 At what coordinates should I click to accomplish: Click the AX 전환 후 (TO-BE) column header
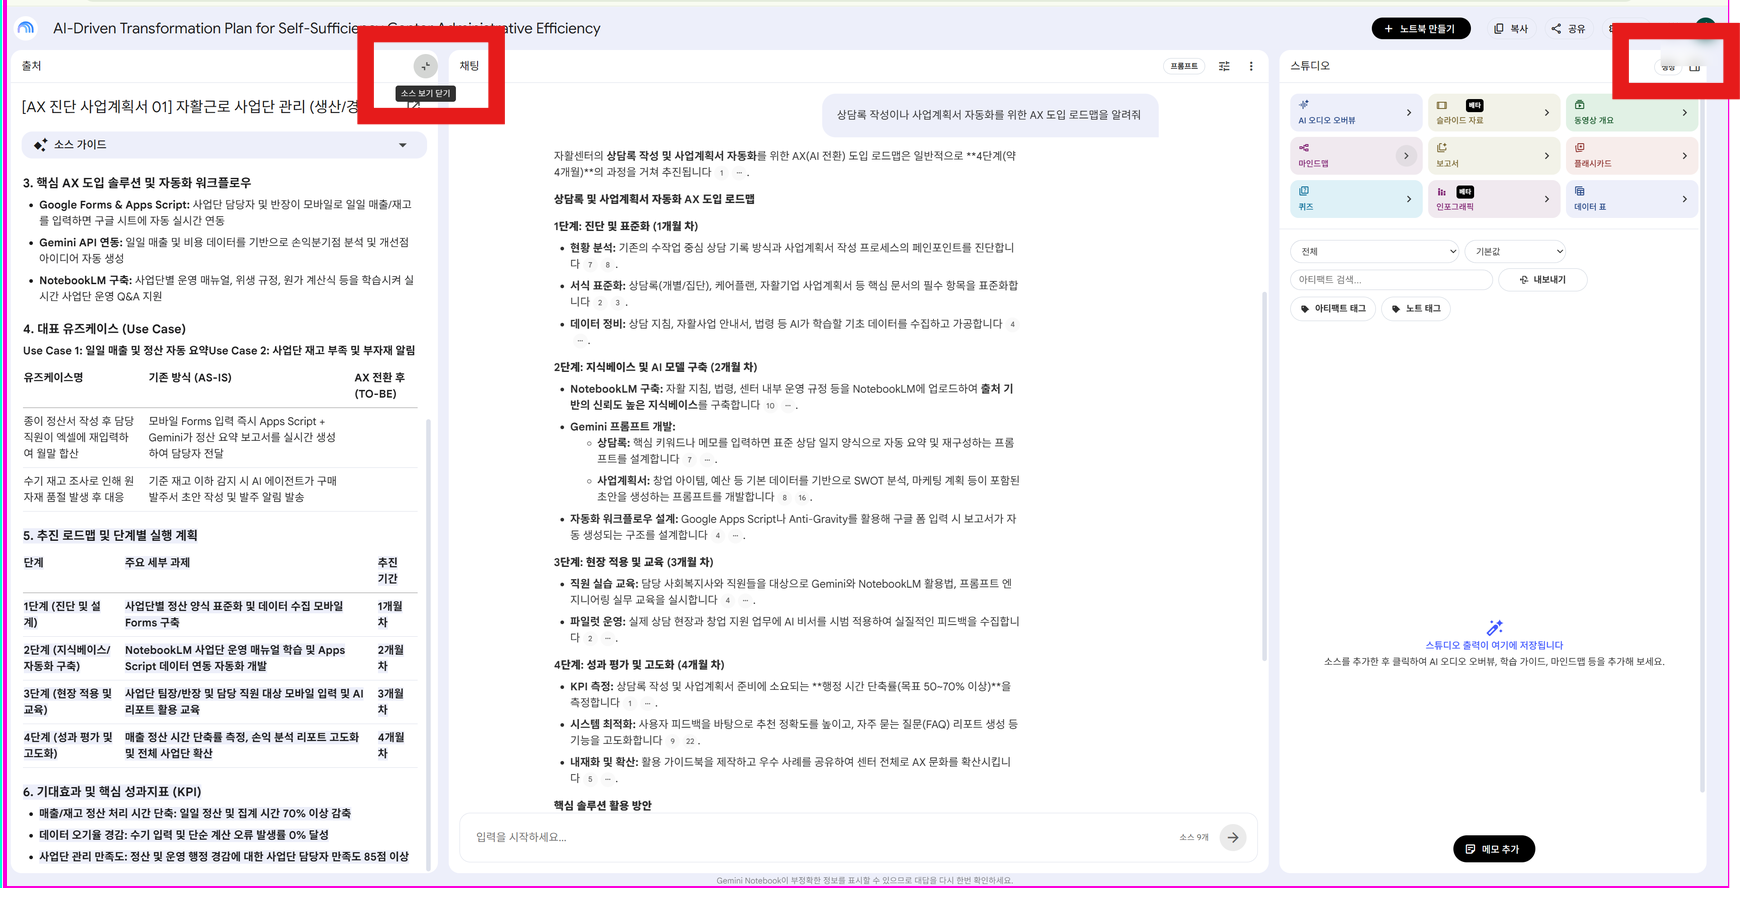tap(380, 386)
